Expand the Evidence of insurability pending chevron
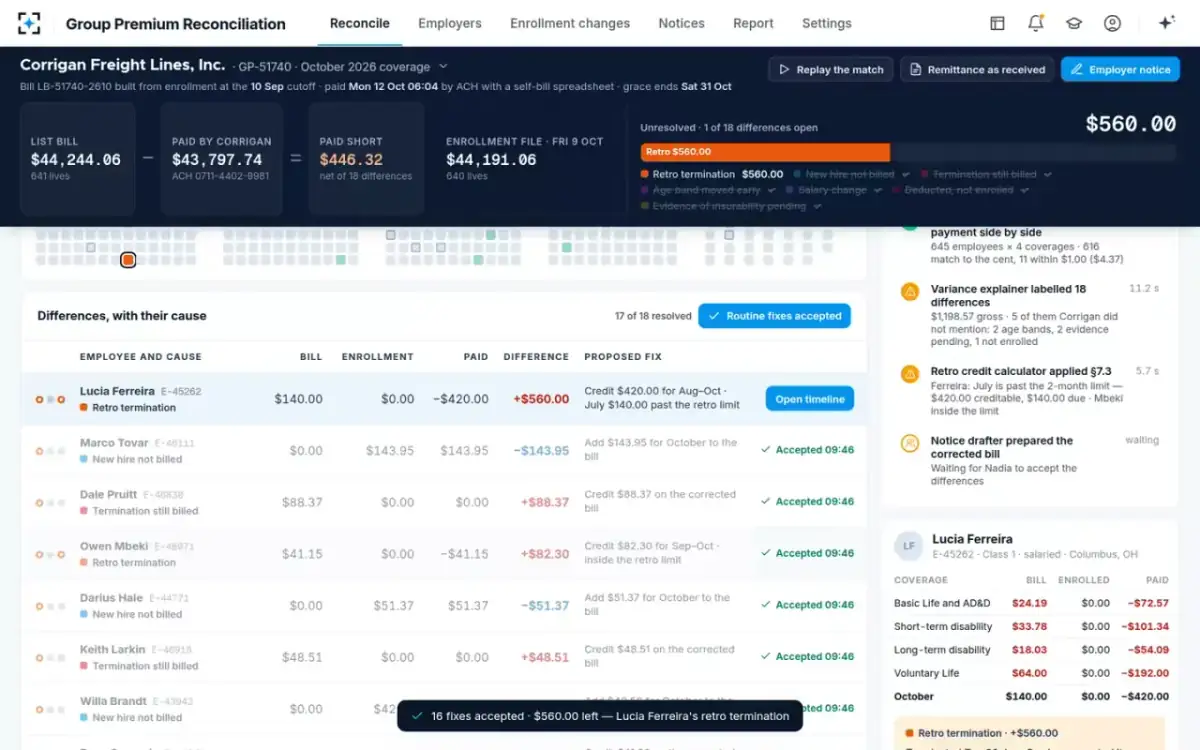 click(818, 206)
